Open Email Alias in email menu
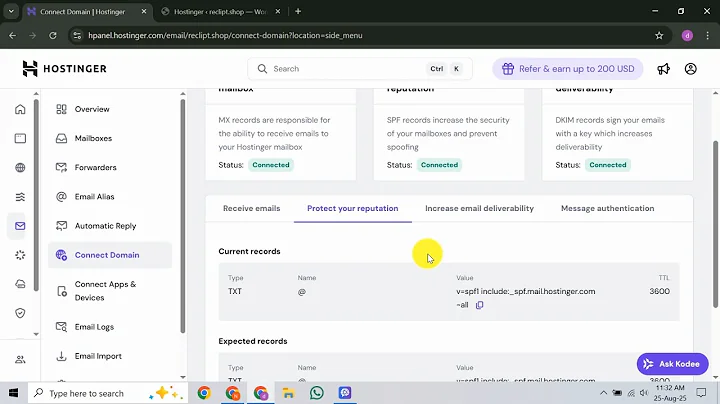720x404 pixels. point(95,196)
